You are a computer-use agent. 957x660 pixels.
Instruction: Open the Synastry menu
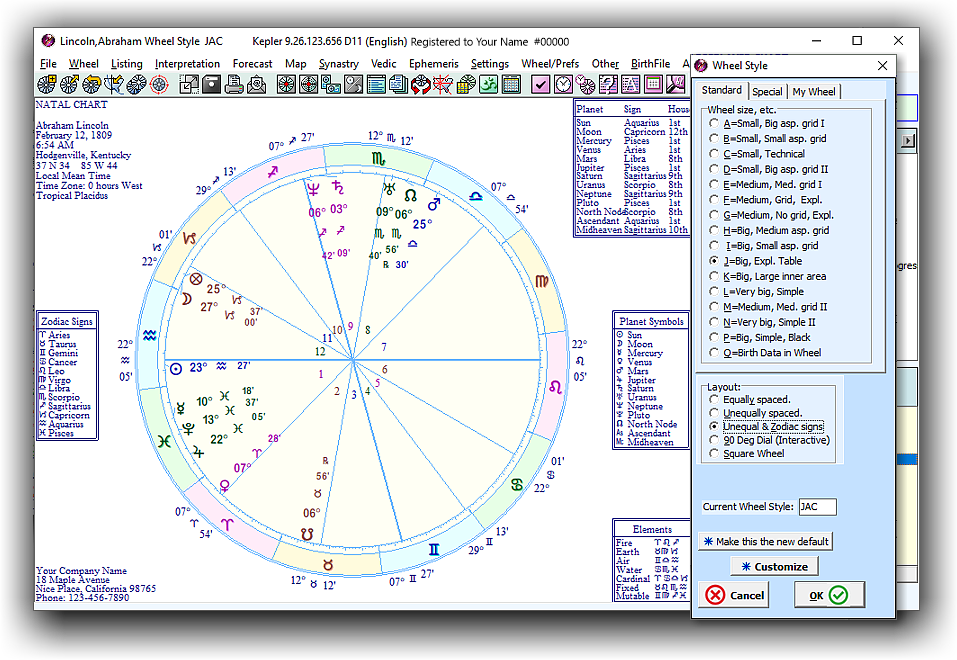coord(338,64)
